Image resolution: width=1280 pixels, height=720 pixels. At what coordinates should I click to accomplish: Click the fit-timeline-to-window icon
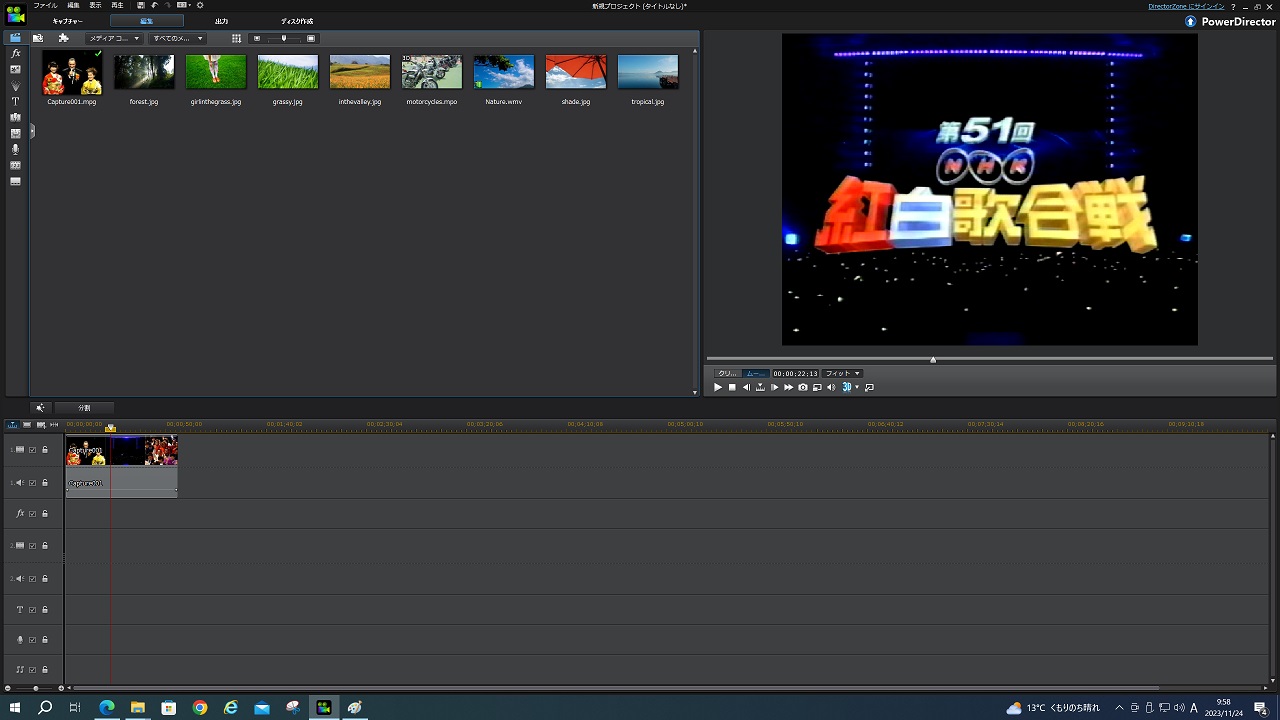pos(54,425)
